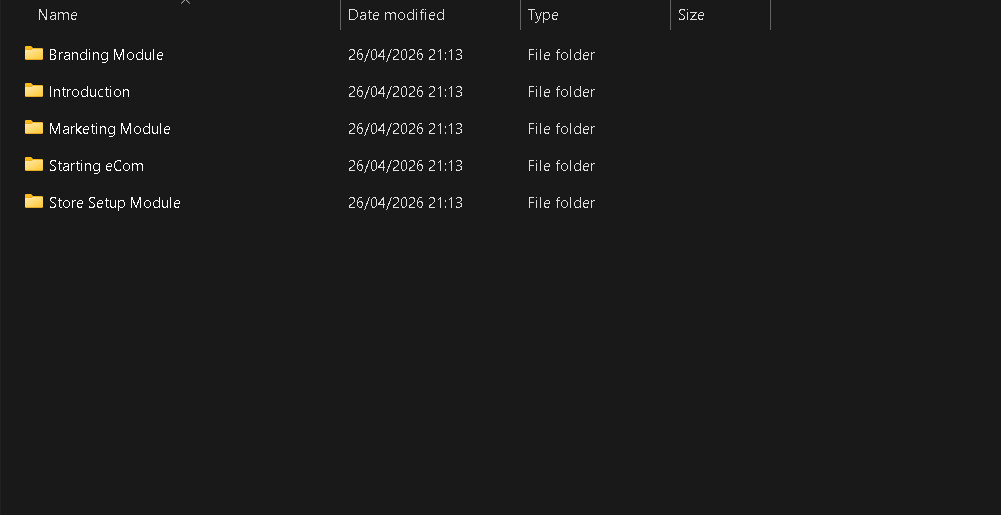Select the Marketing Module name label
Viewport: 1001px width, 515px height.
pos(110,129)
